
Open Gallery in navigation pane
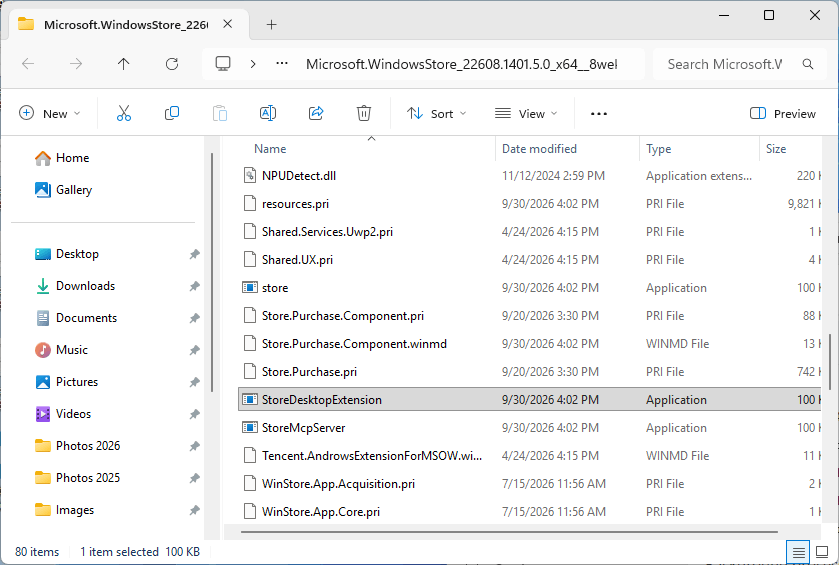(63, 190)
